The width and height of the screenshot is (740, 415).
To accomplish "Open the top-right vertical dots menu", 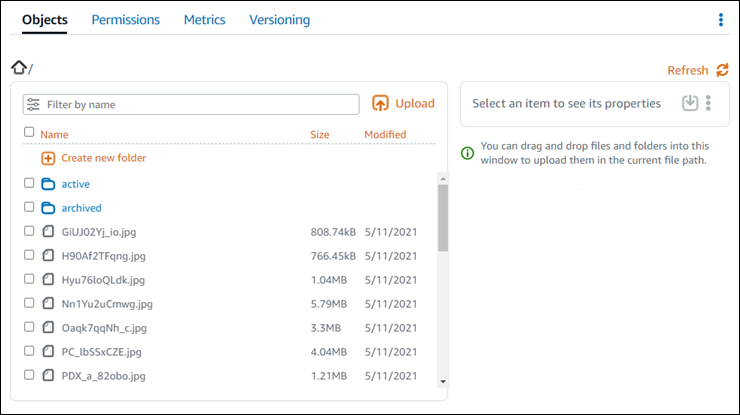I will pos(721,20).
